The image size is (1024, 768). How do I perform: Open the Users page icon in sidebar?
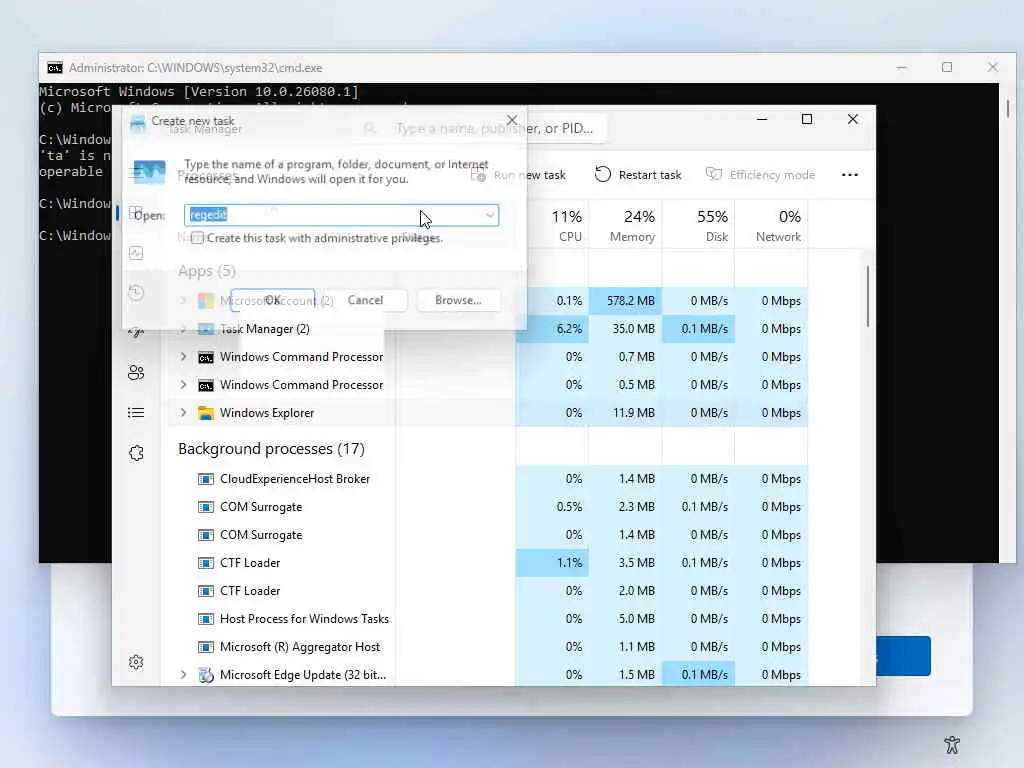click(x=136, y=372)
